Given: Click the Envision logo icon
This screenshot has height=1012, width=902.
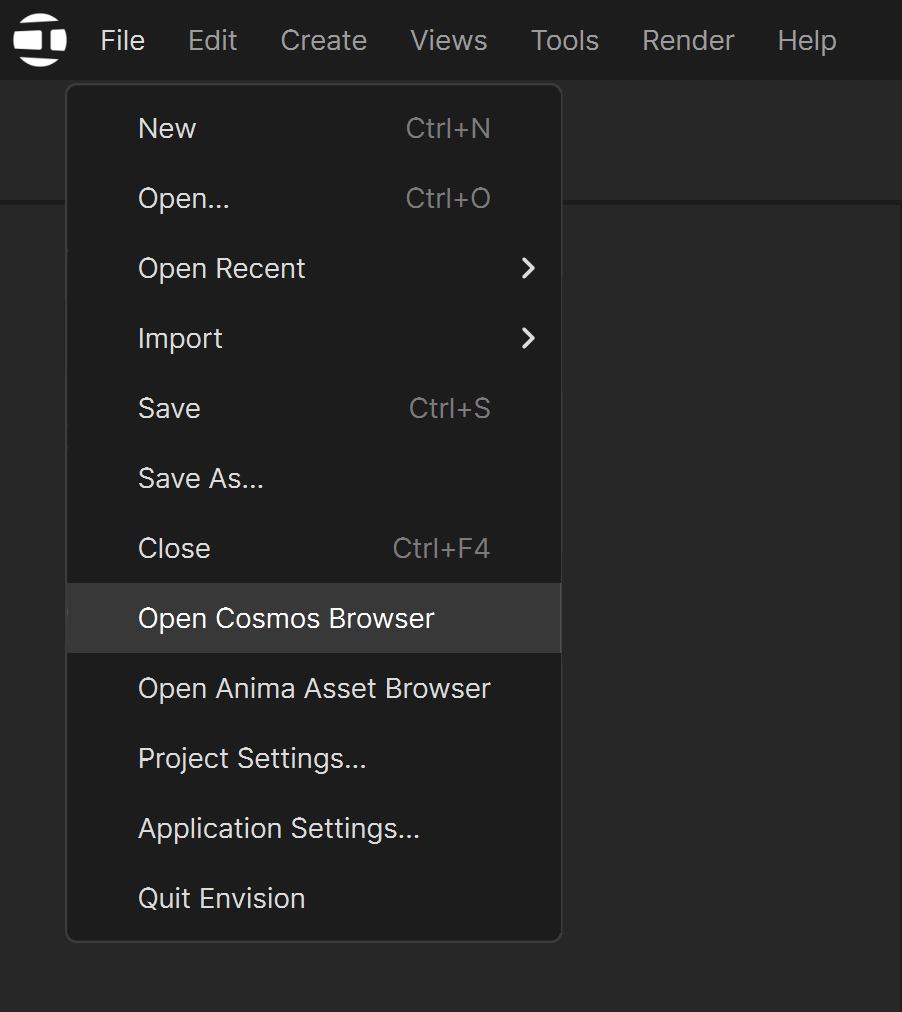Looking at the screenshot, I should (40, 40).
